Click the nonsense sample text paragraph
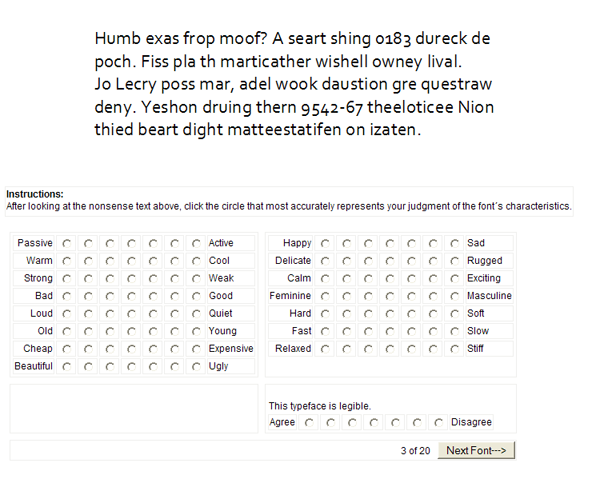 coord(294,84)
